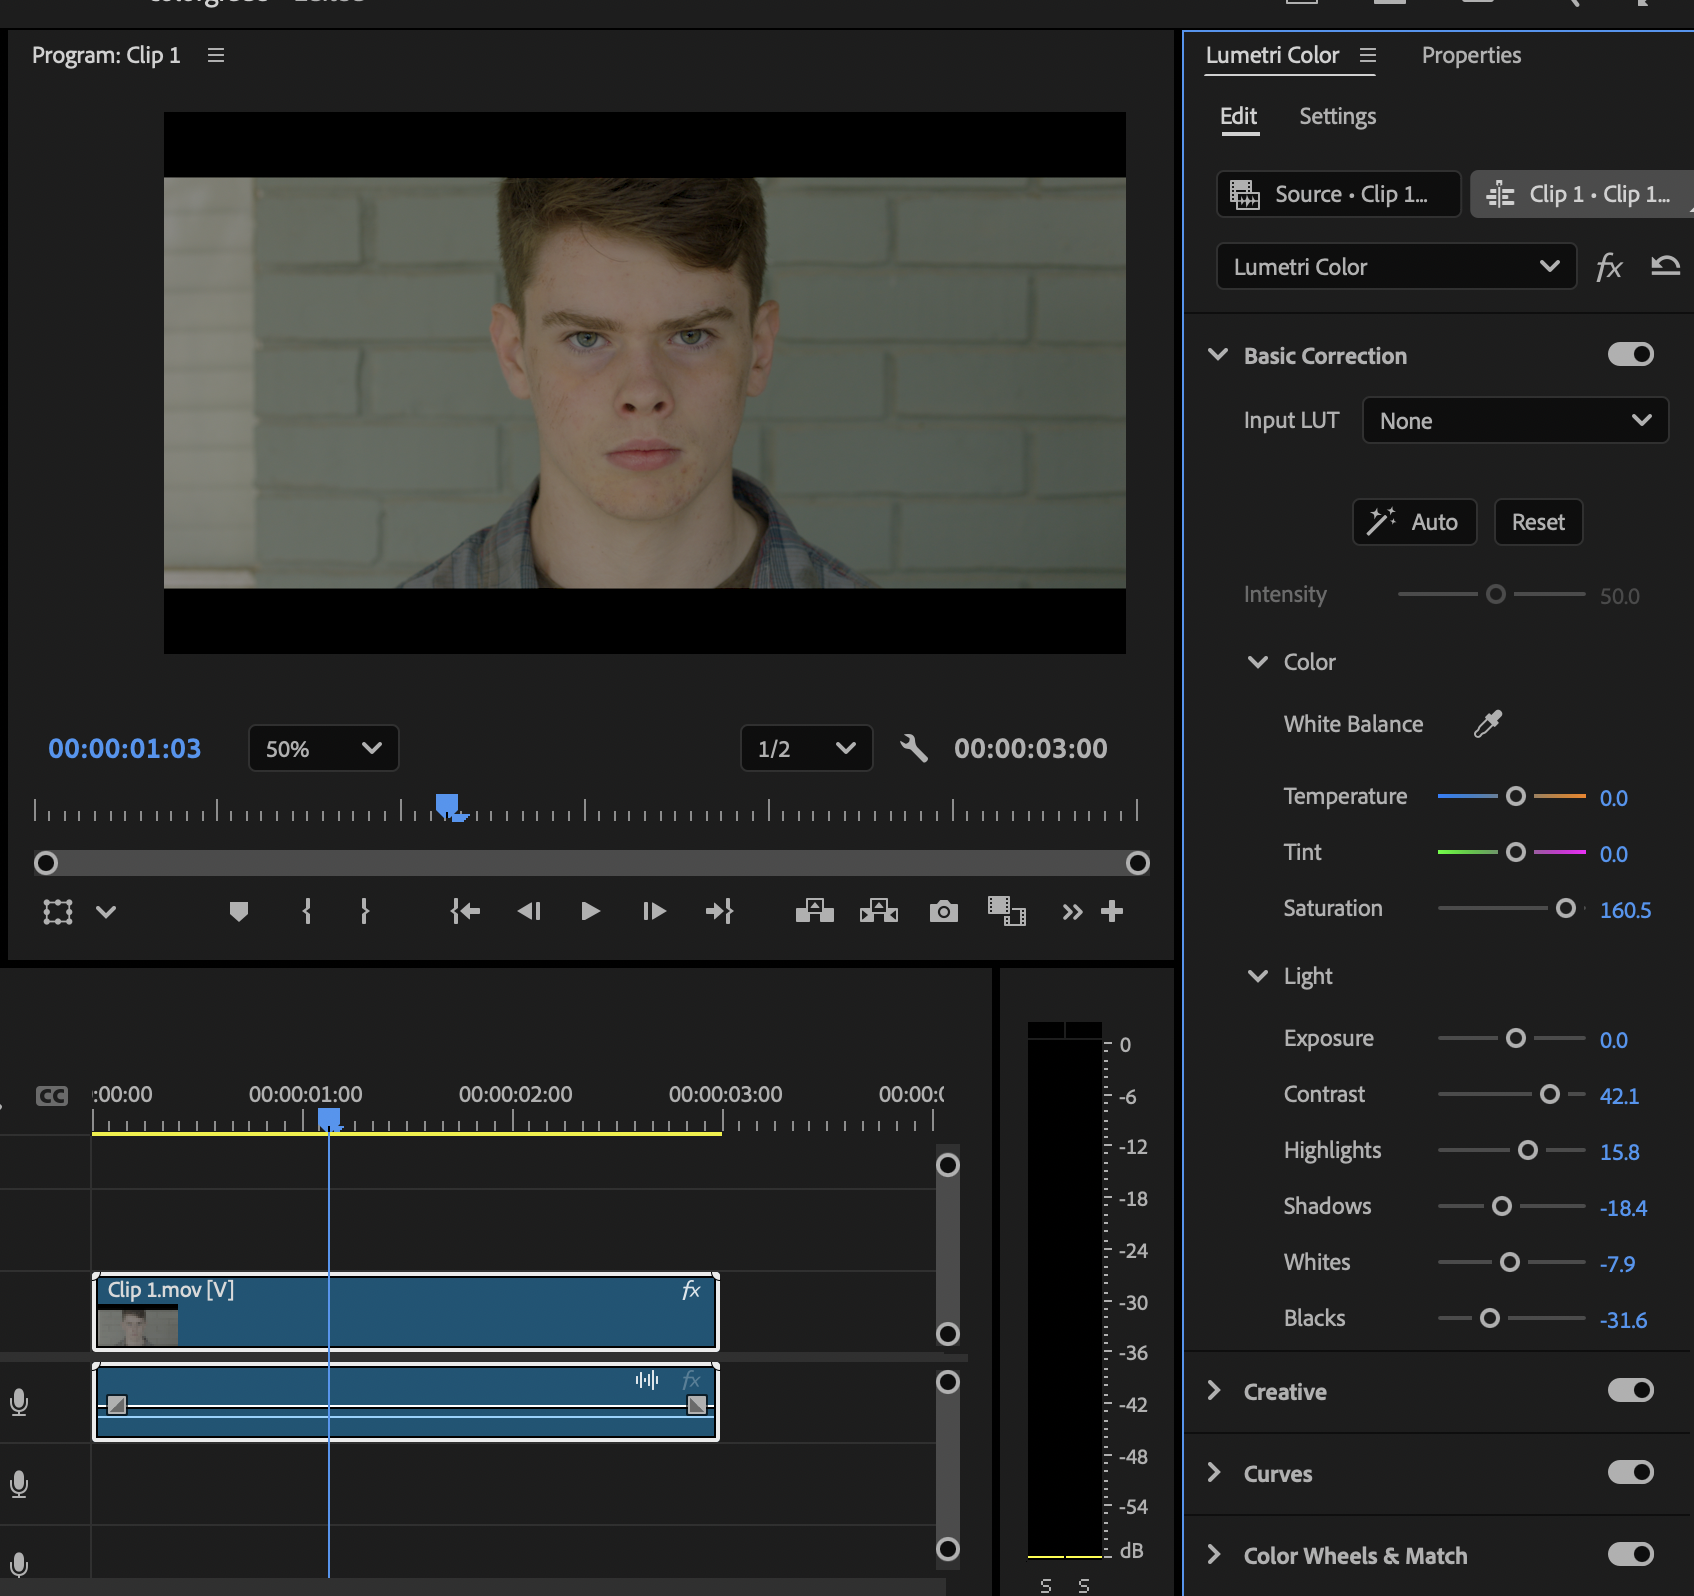Select the Source · Clip 1 tab

[x=1339, y=194]
